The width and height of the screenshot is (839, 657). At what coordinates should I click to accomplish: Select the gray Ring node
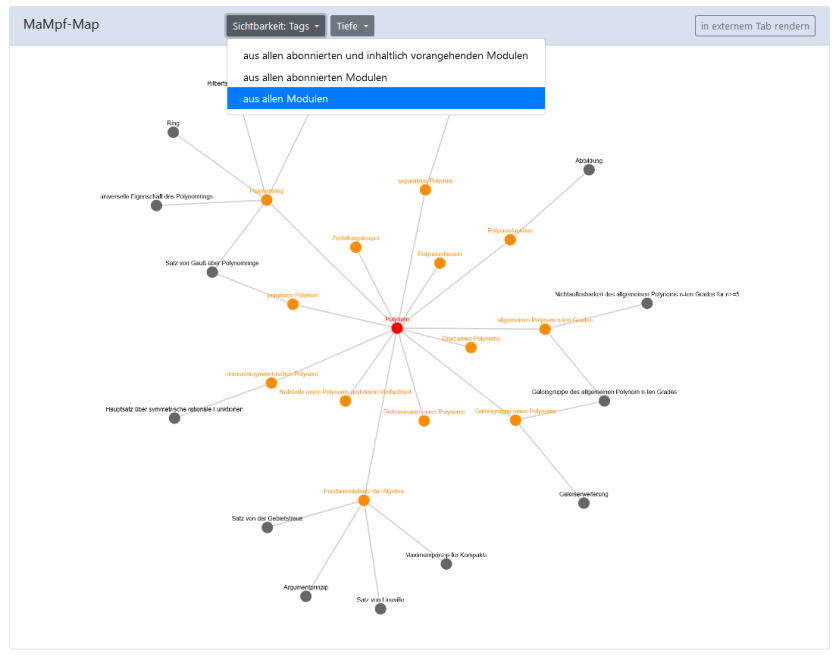(x=173, y=132)
